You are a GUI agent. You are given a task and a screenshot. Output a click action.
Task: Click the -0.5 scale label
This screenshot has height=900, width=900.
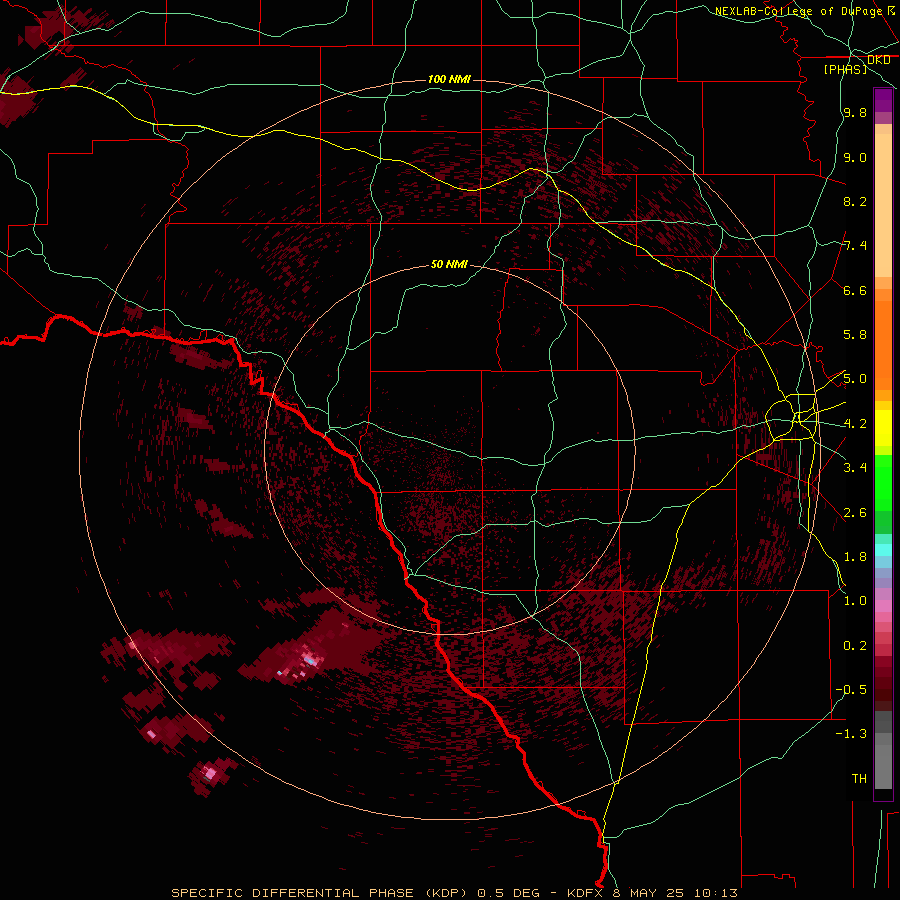(x=852, y=689)
